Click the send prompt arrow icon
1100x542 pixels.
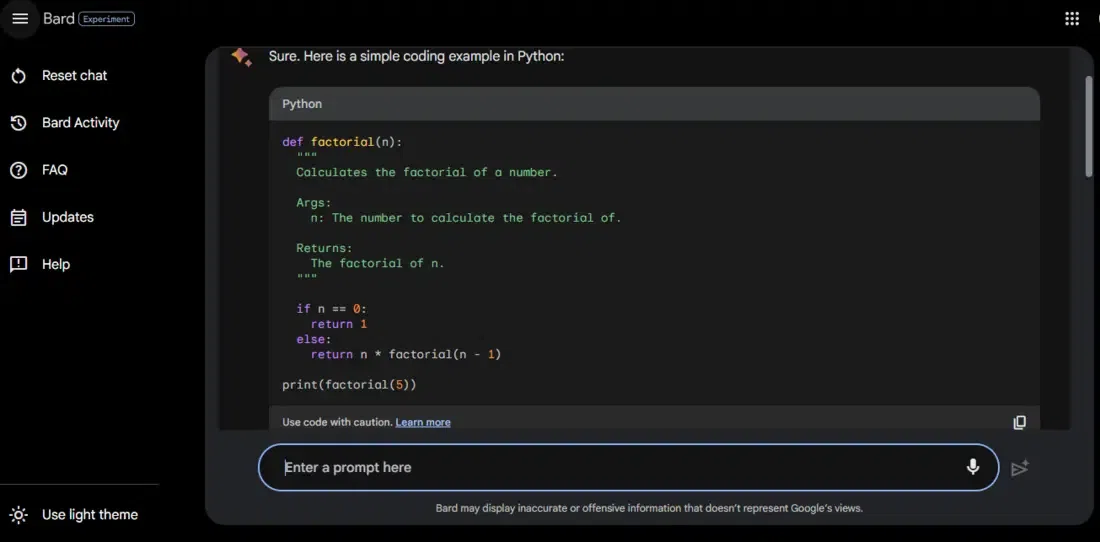[1020, 468]
